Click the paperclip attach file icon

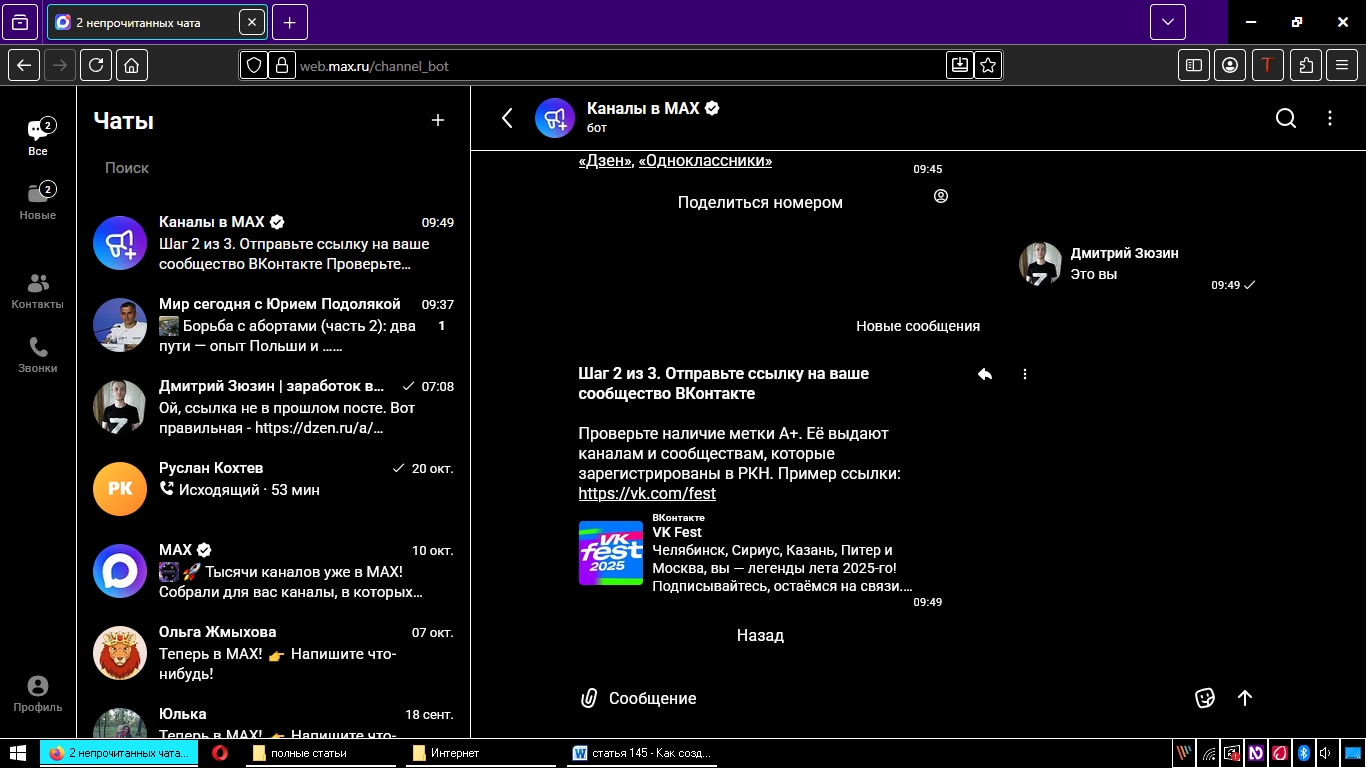click(589, 698)
